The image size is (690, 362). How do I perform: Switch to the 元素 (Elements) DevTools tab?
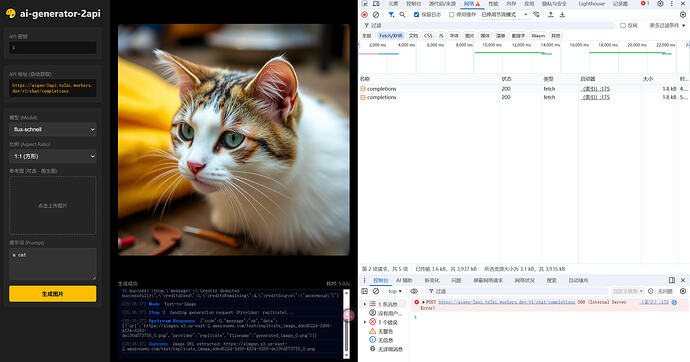pyautogui.click(x=393, y=4)
